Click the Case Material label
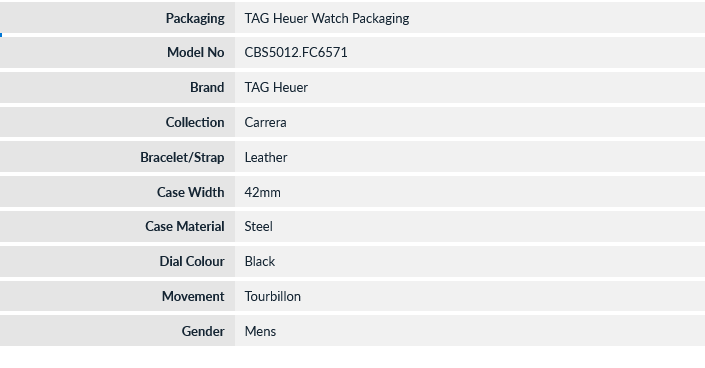The image size is (705, 368). coord(185,226)
